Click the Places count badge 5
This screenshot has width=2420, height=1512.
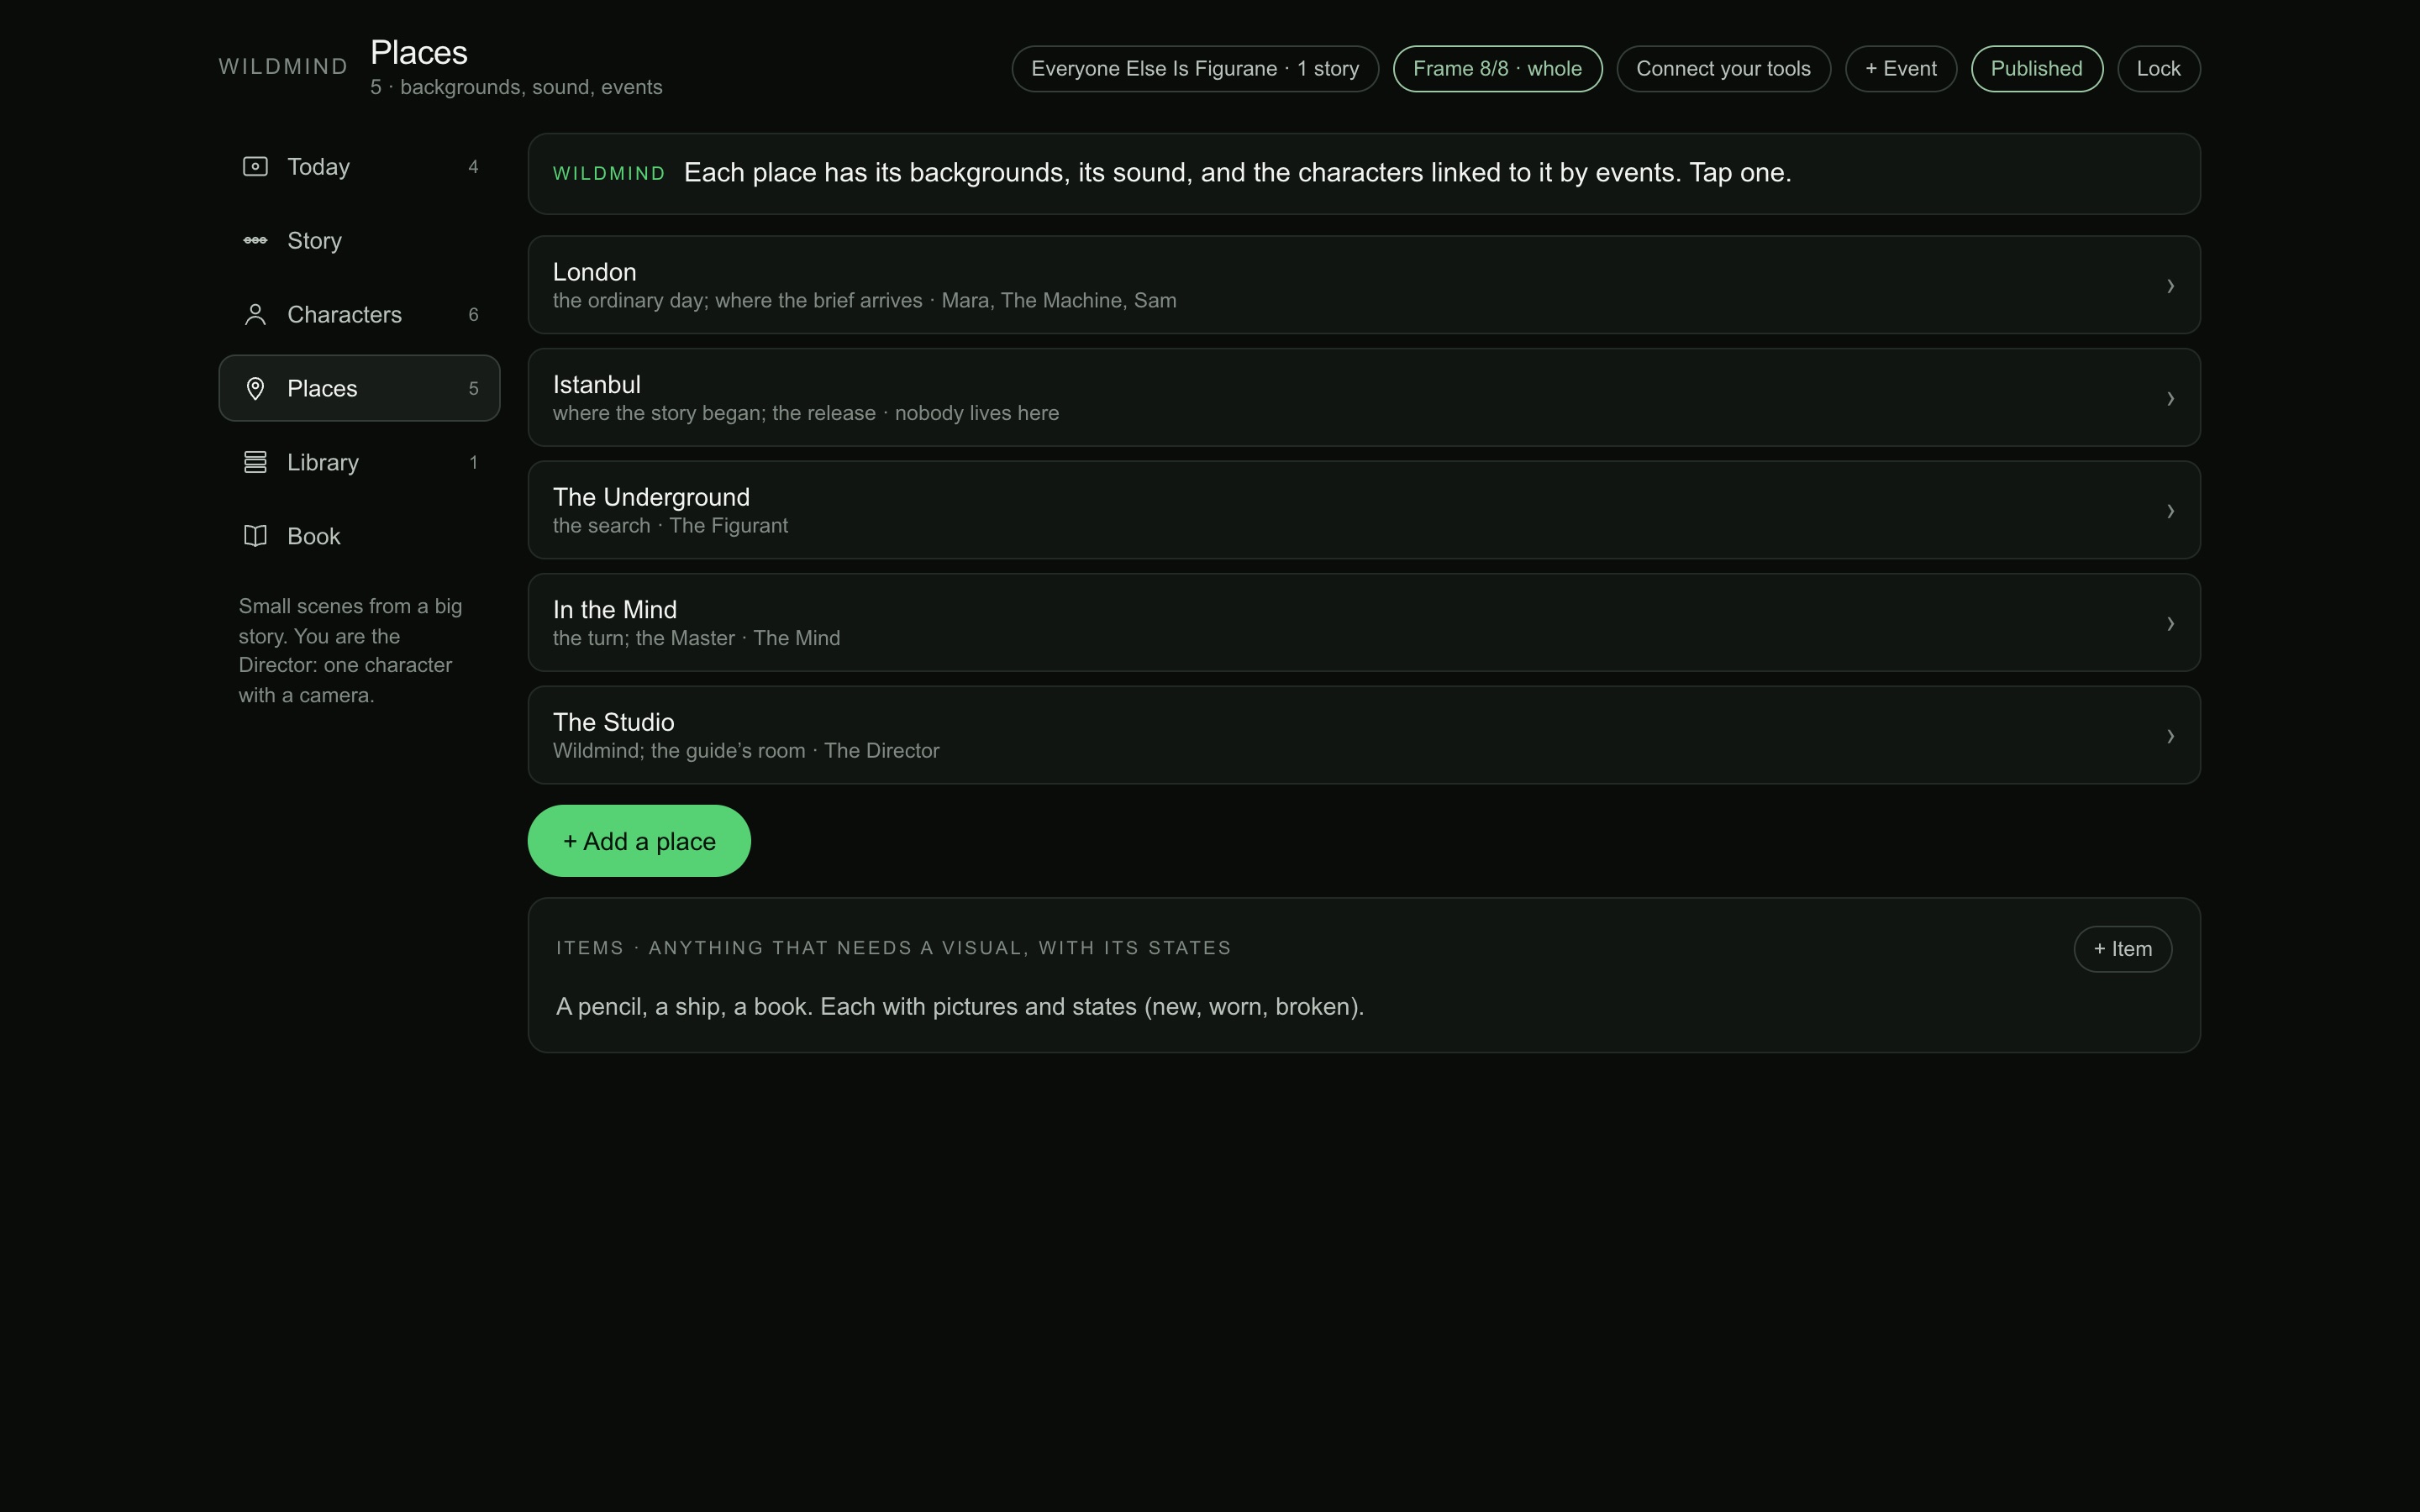point(473,389)
